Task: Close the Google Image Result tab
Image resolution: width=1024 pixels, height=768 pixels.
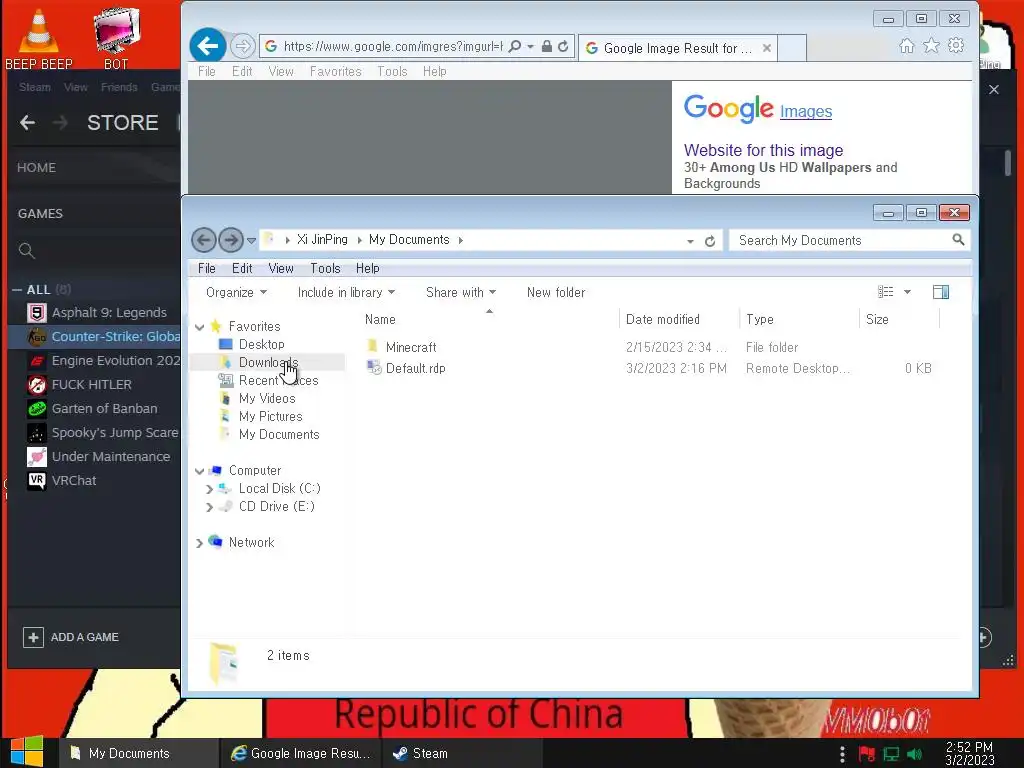Action: point(767,48)
